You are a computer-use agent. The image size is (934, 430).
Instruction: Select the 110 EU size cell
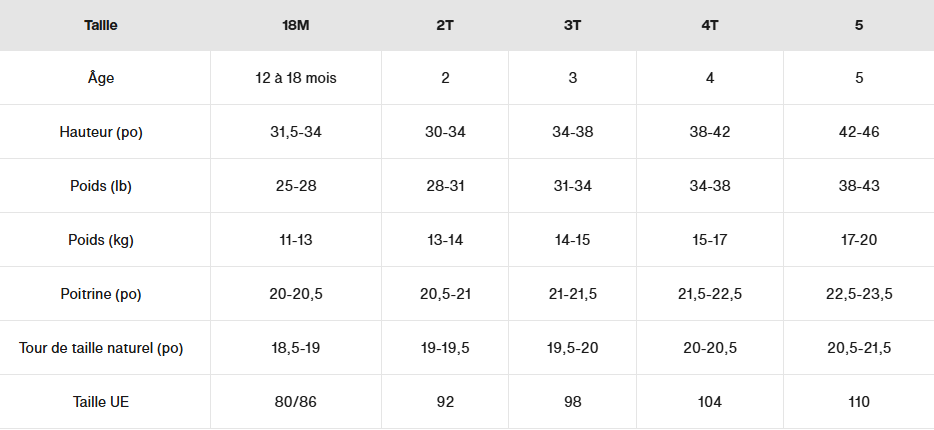(858, 402)
